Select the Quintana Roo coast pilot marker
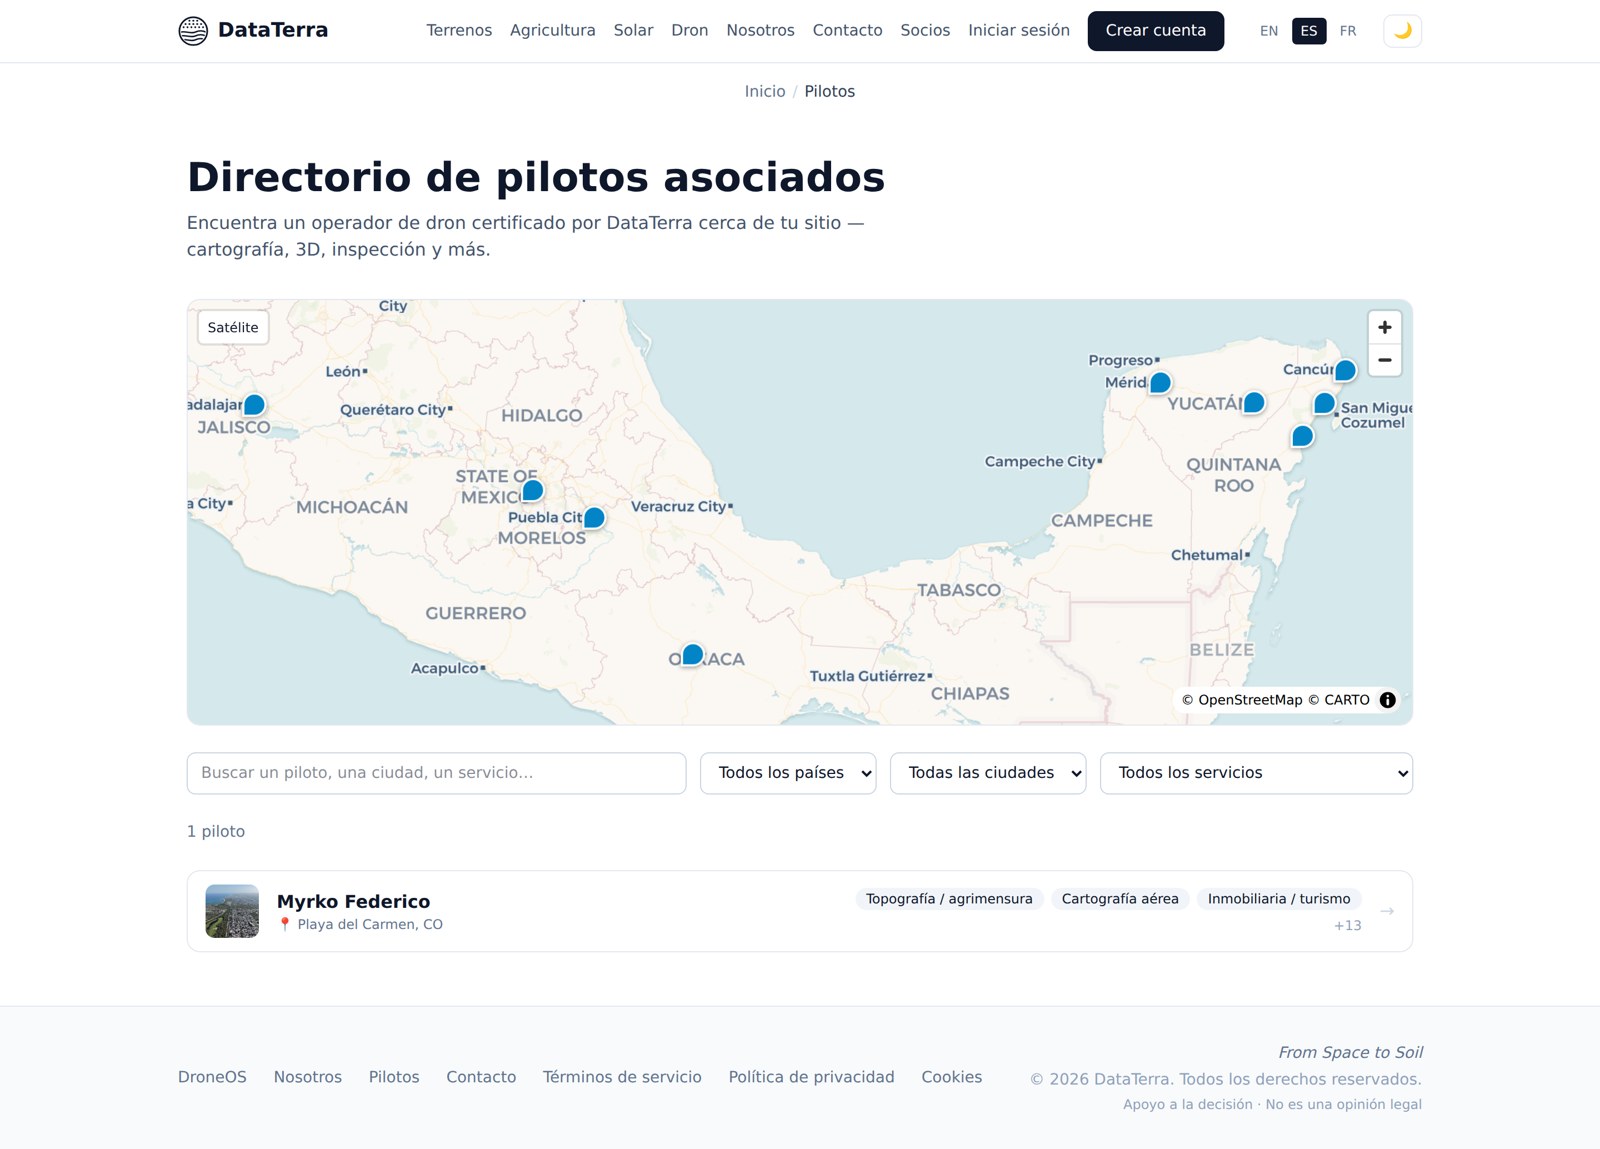Viewport: 1600px width, 1149px height. point(1302,436)
